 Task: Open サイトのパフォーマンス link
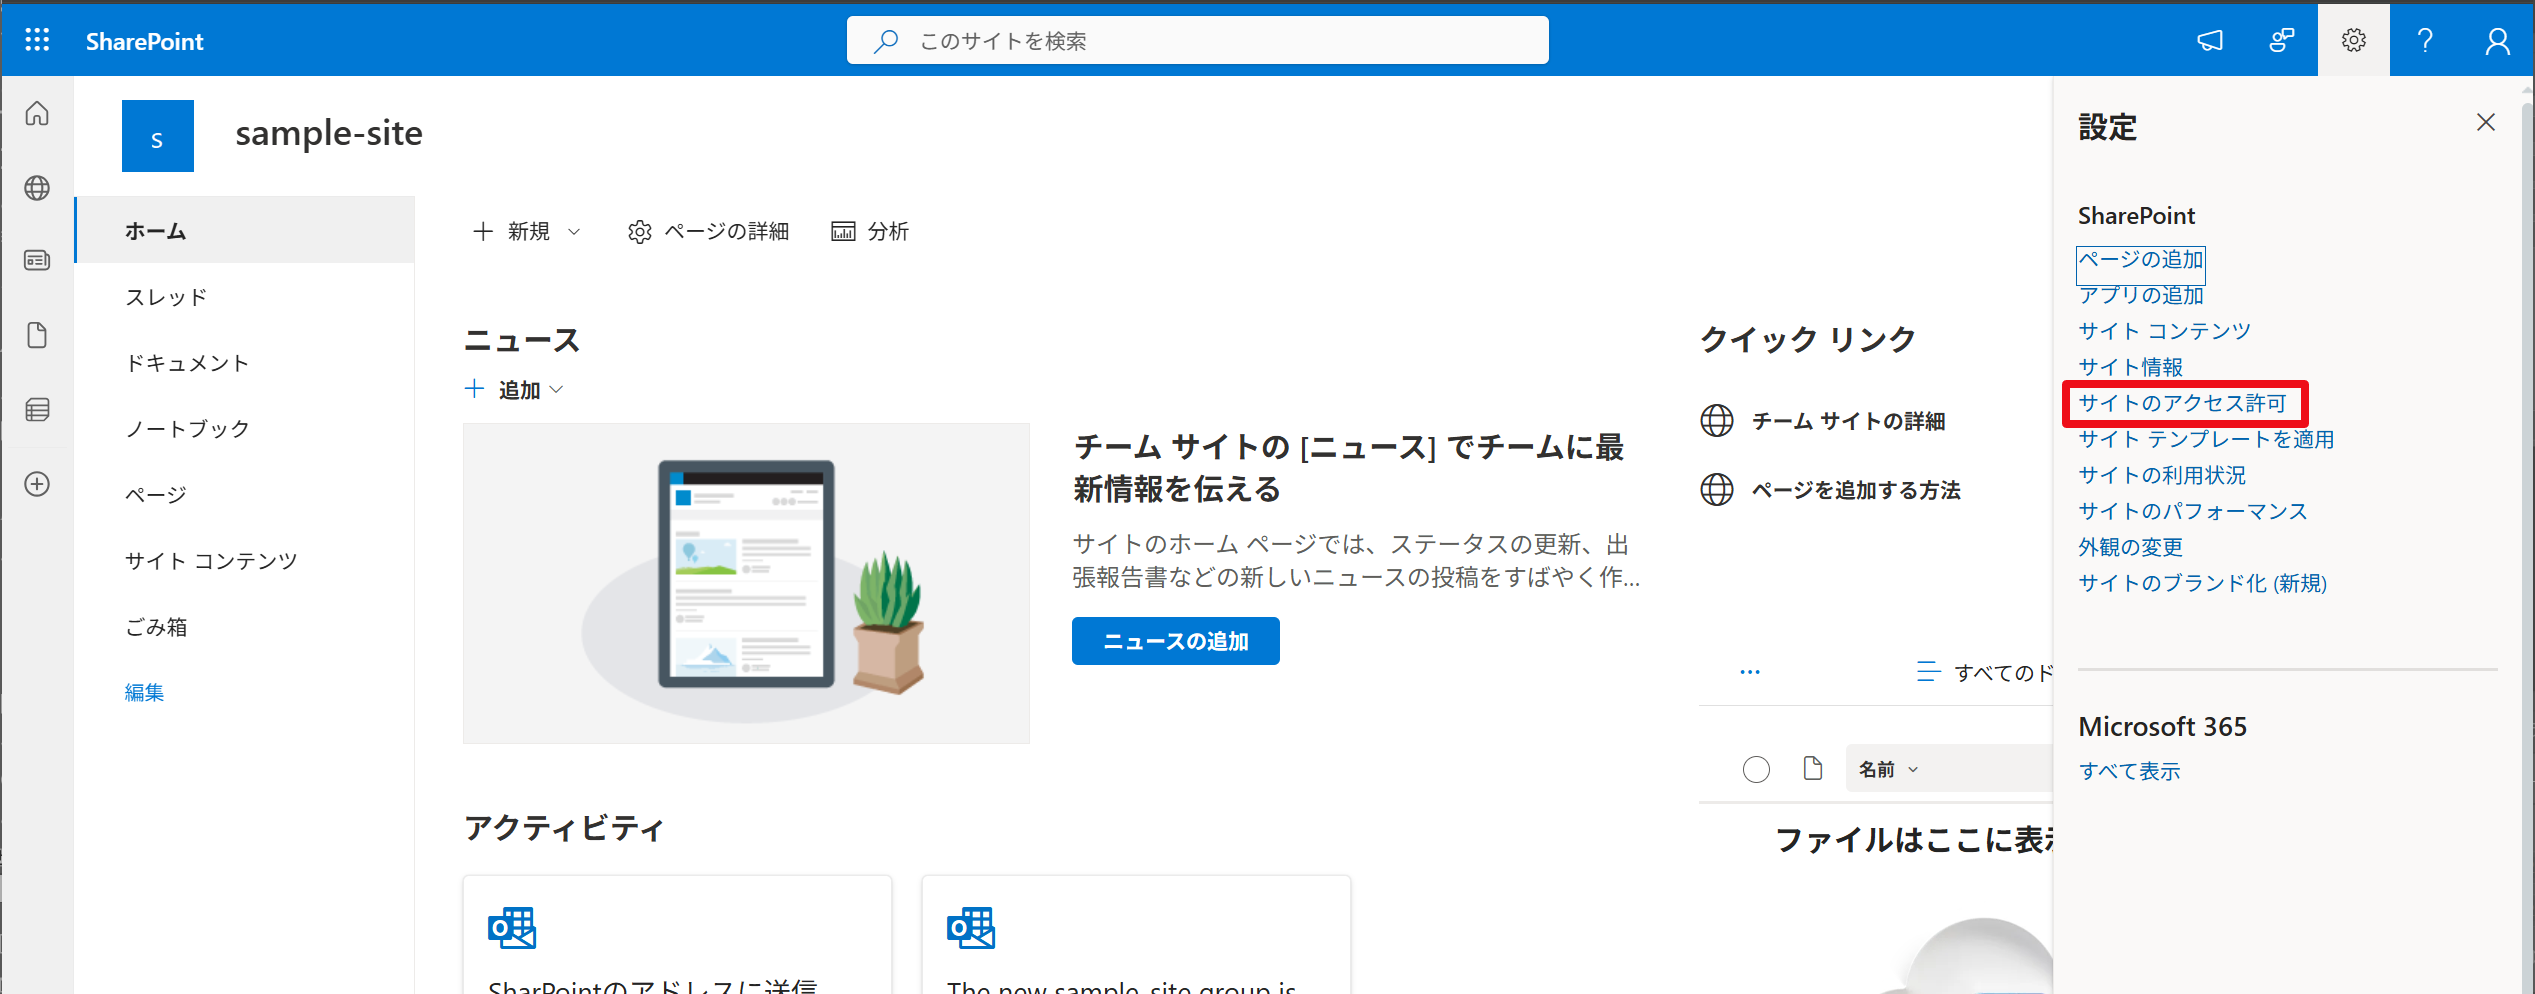(x=2193, y=511)
